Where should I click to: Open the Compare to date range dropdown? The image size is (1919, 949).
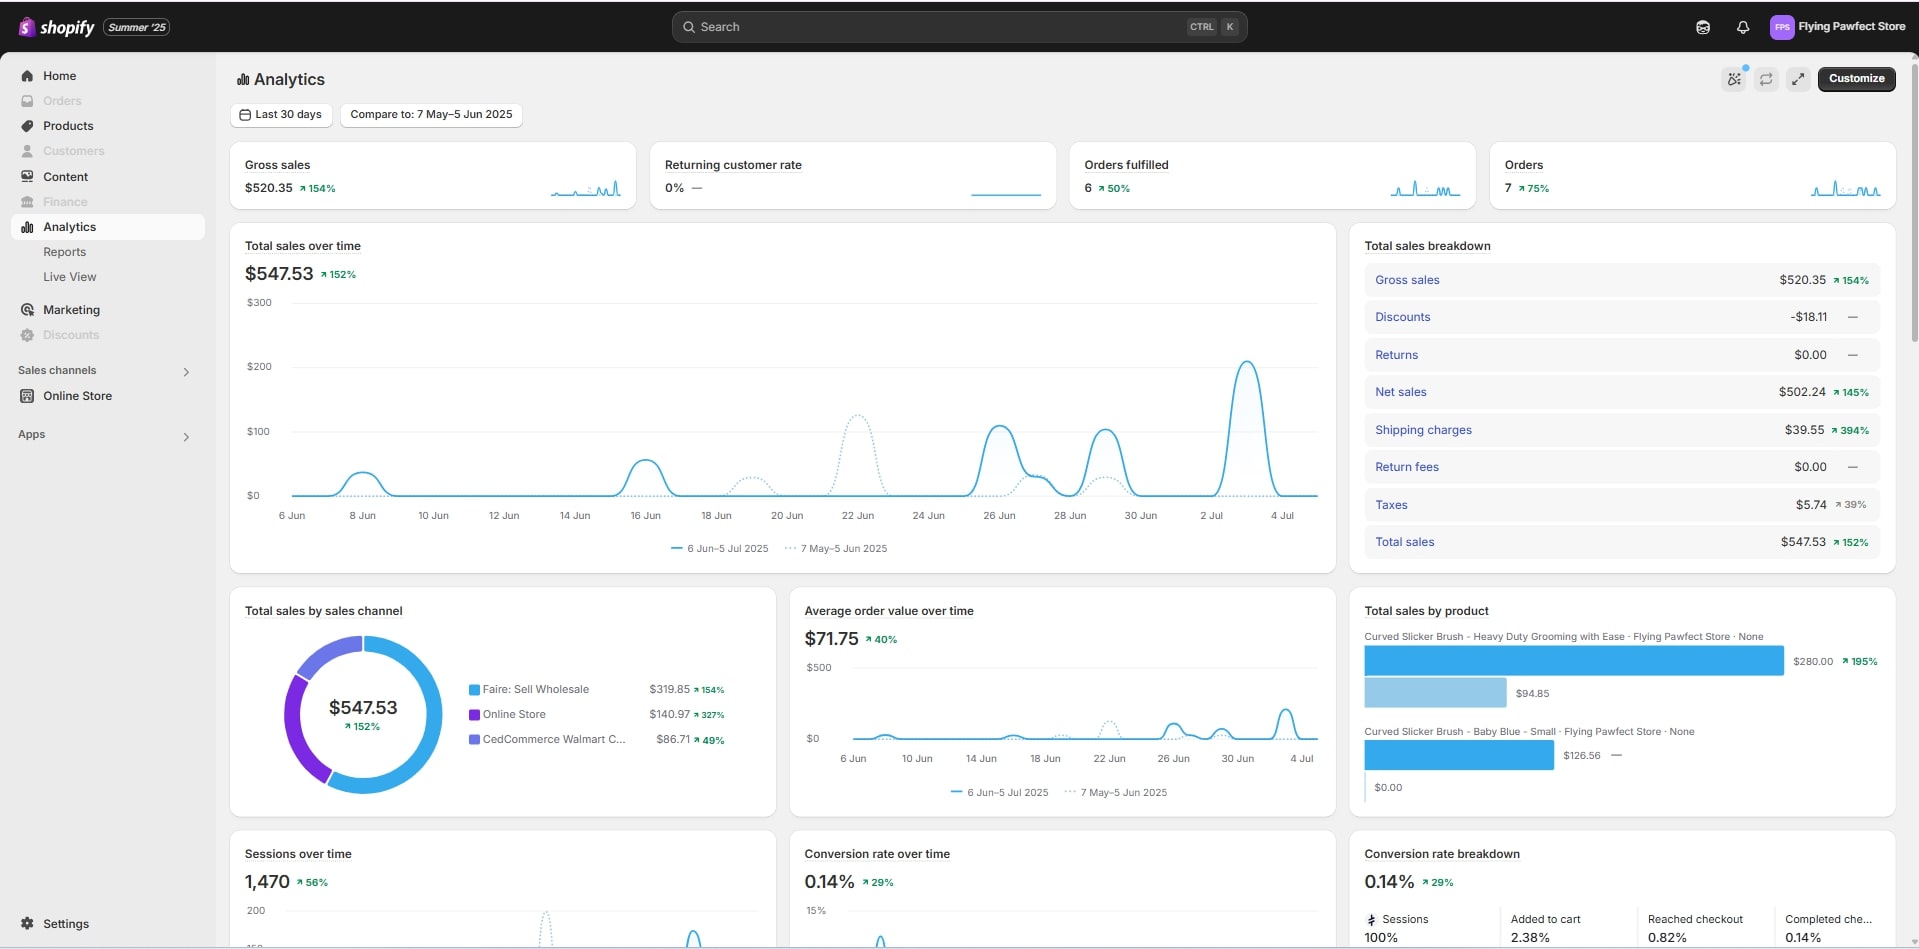[x=431, y=115]
